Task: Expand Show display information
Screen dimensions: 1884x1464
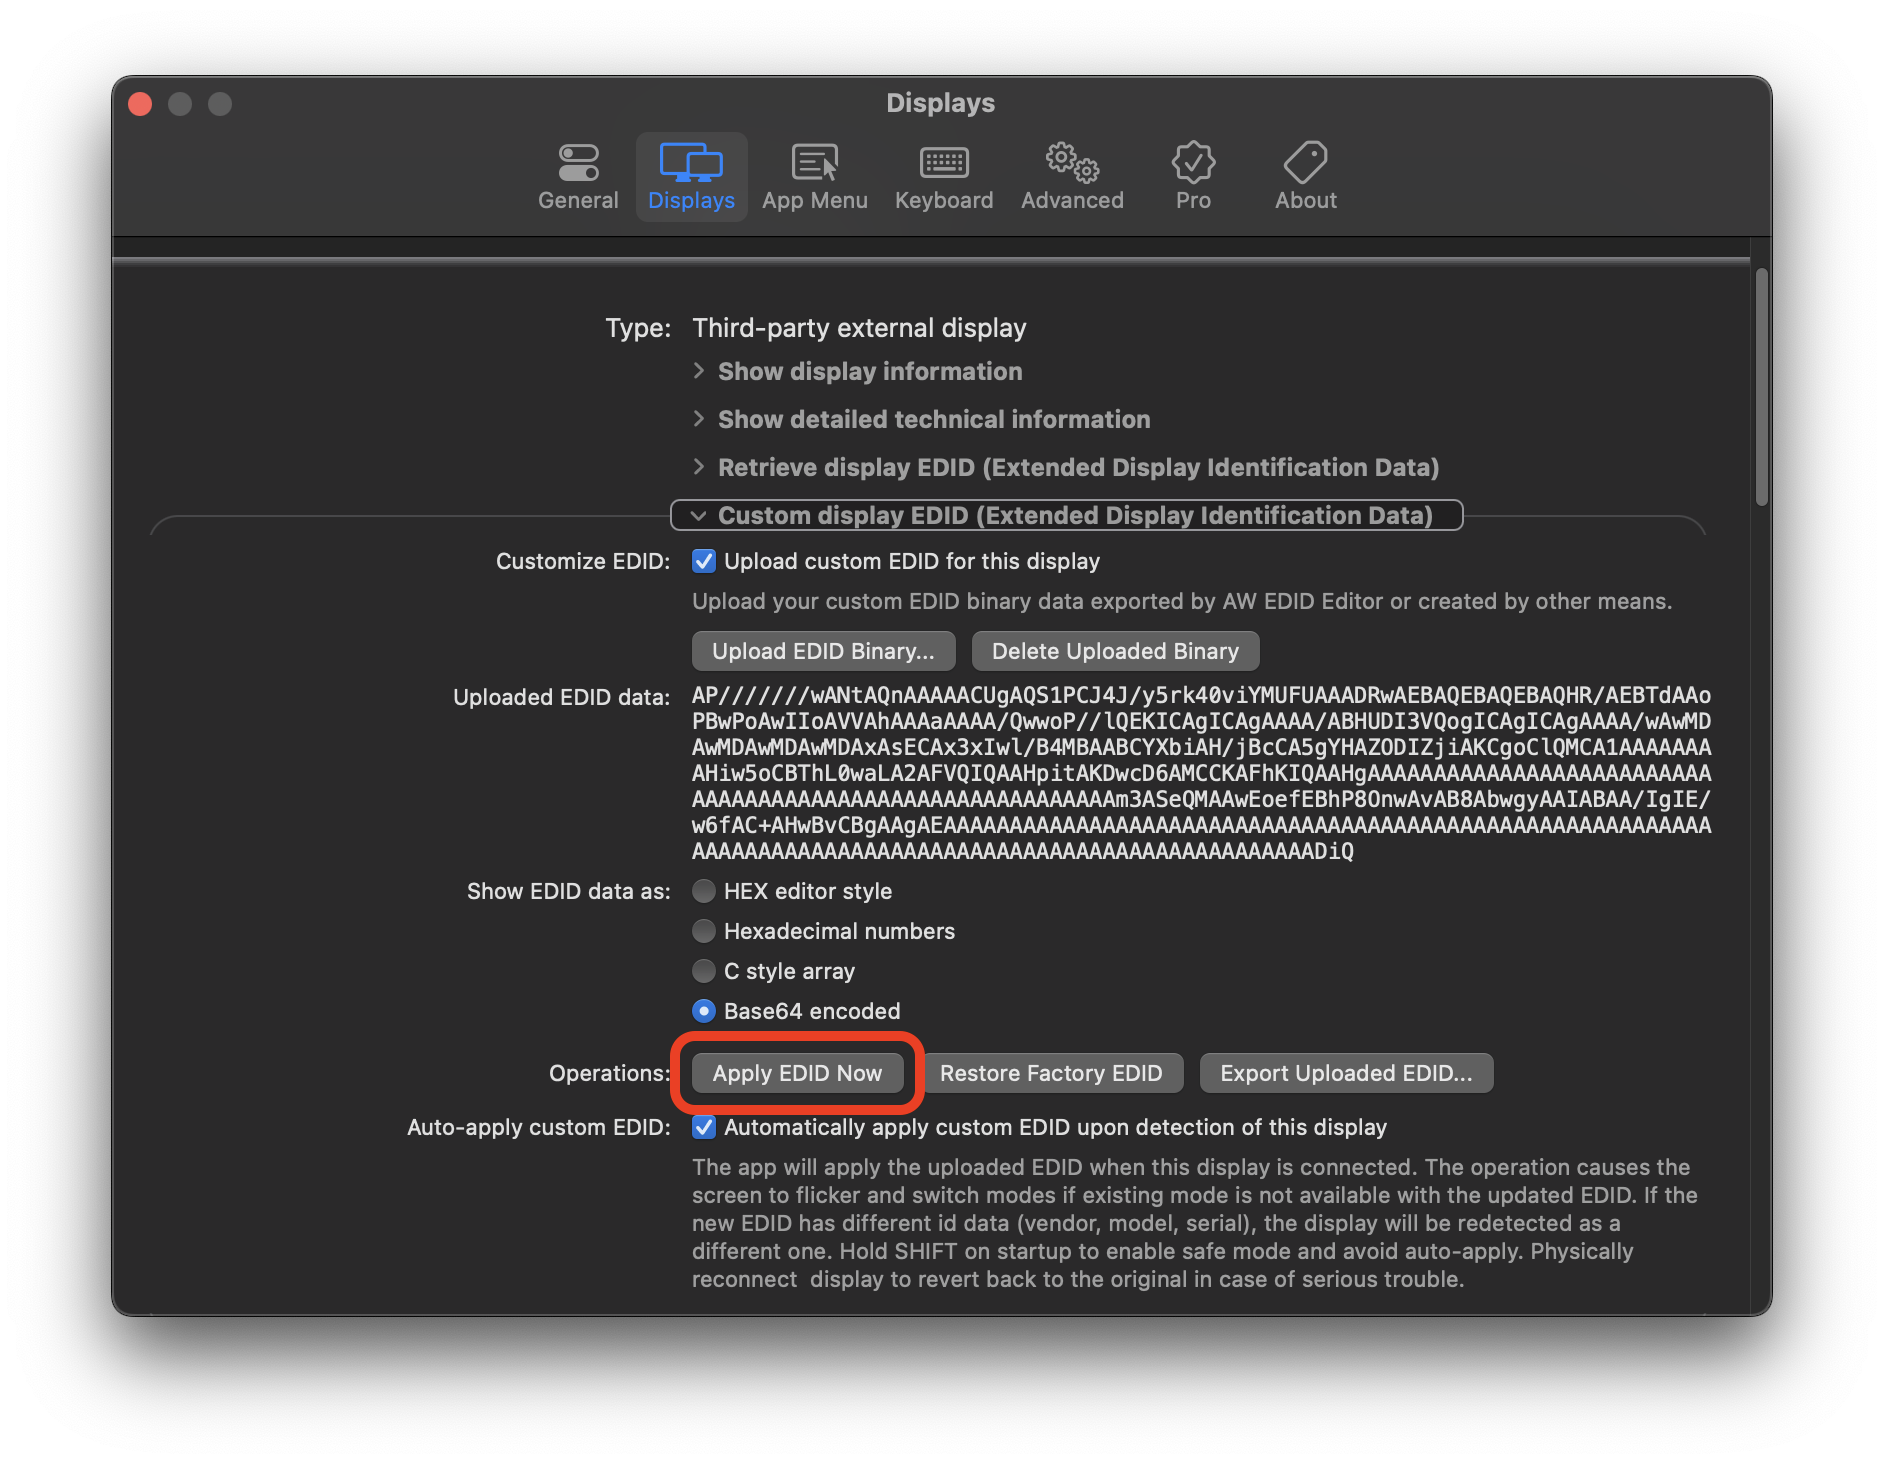Action: coord(869,371)
